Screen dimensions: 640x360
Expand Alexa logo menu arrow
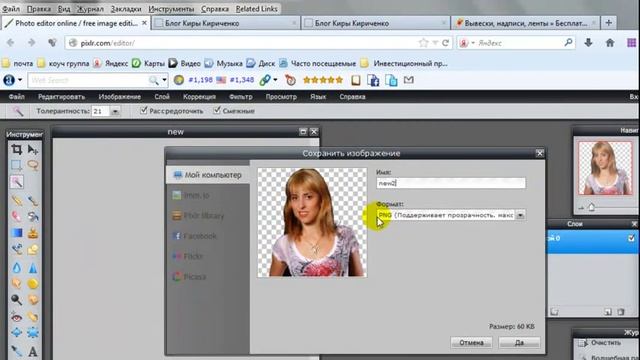(20, 80)
